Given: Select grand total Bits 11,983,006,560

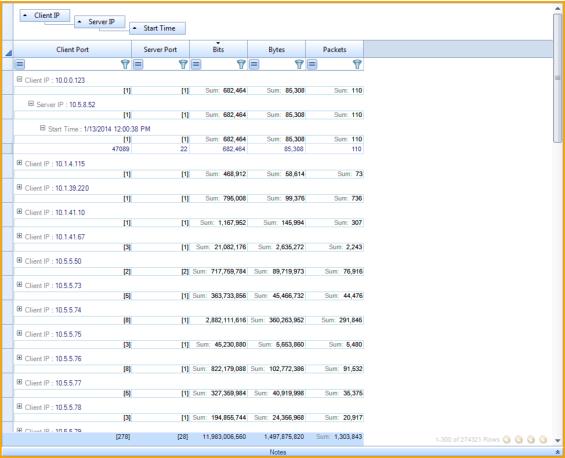Looking at the screenshot, I should pos(224,437).
